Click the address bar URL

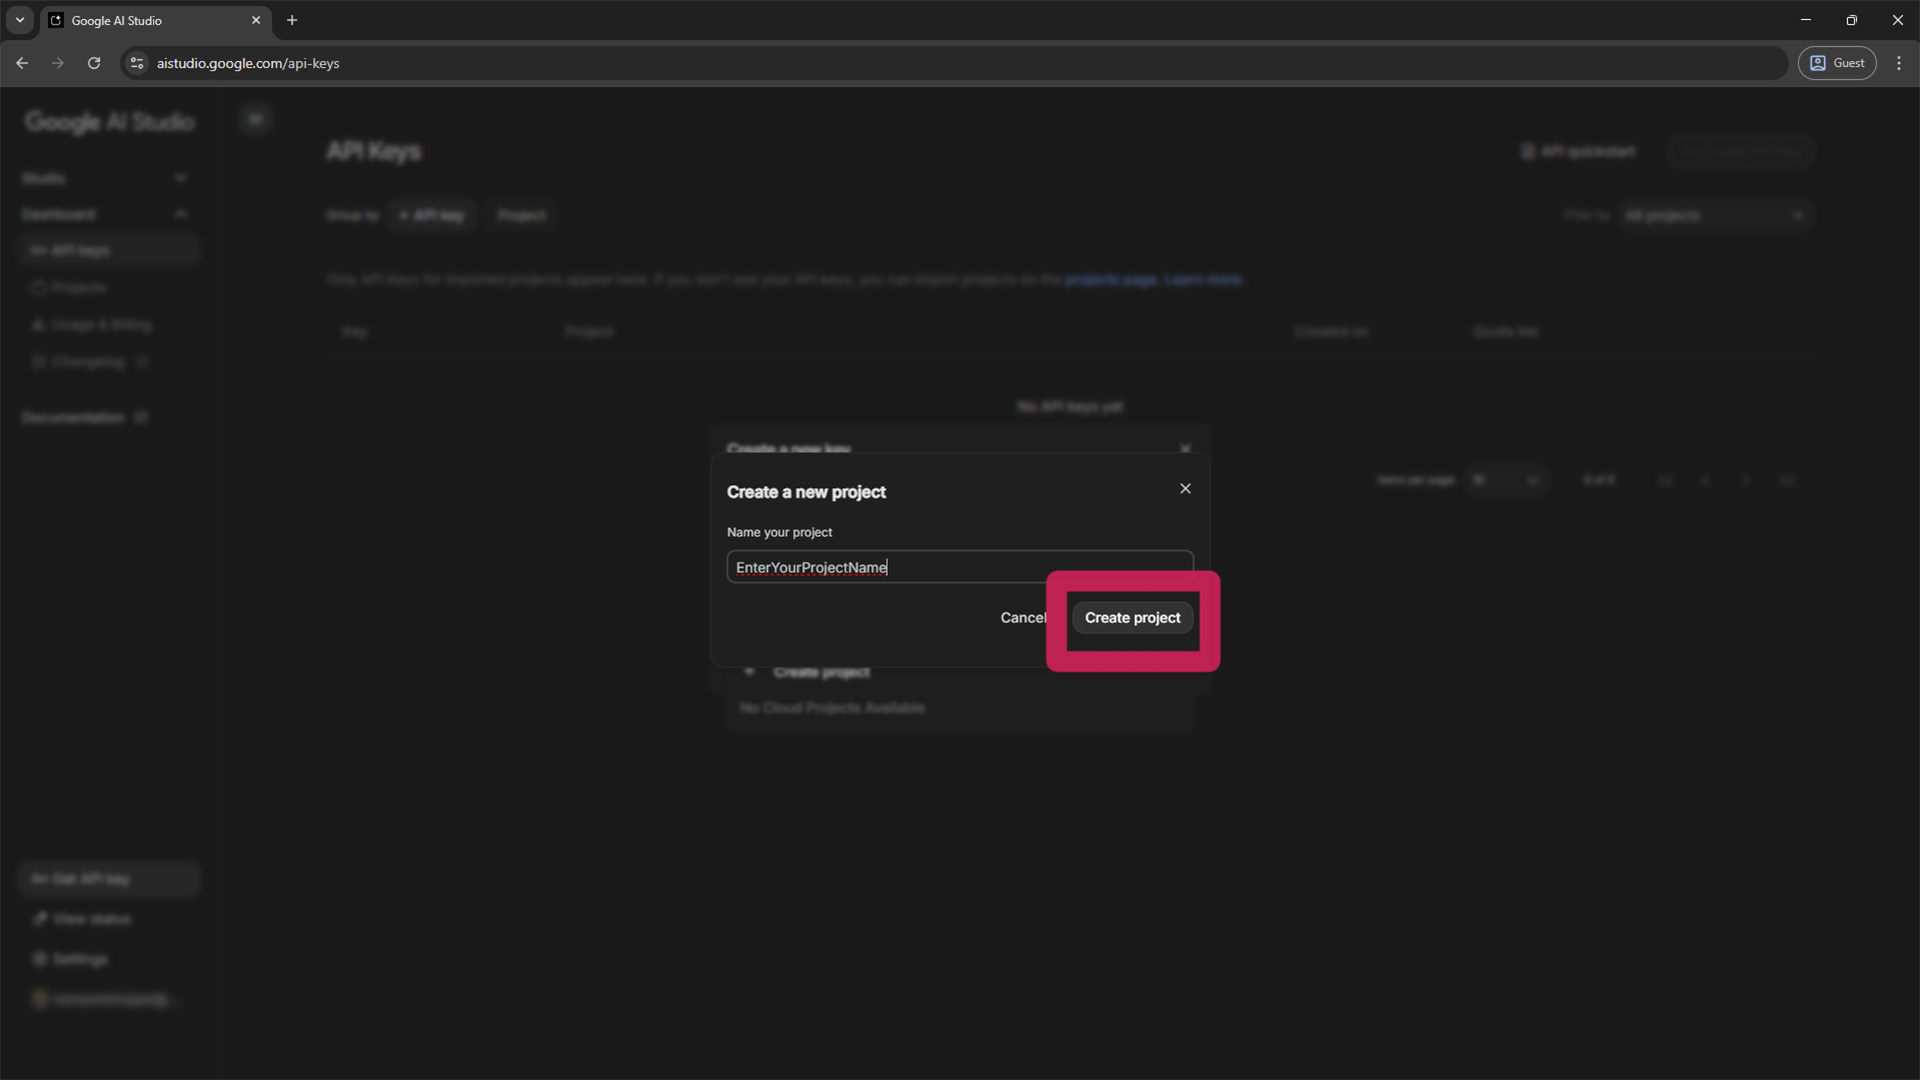(x=248, y=63)
